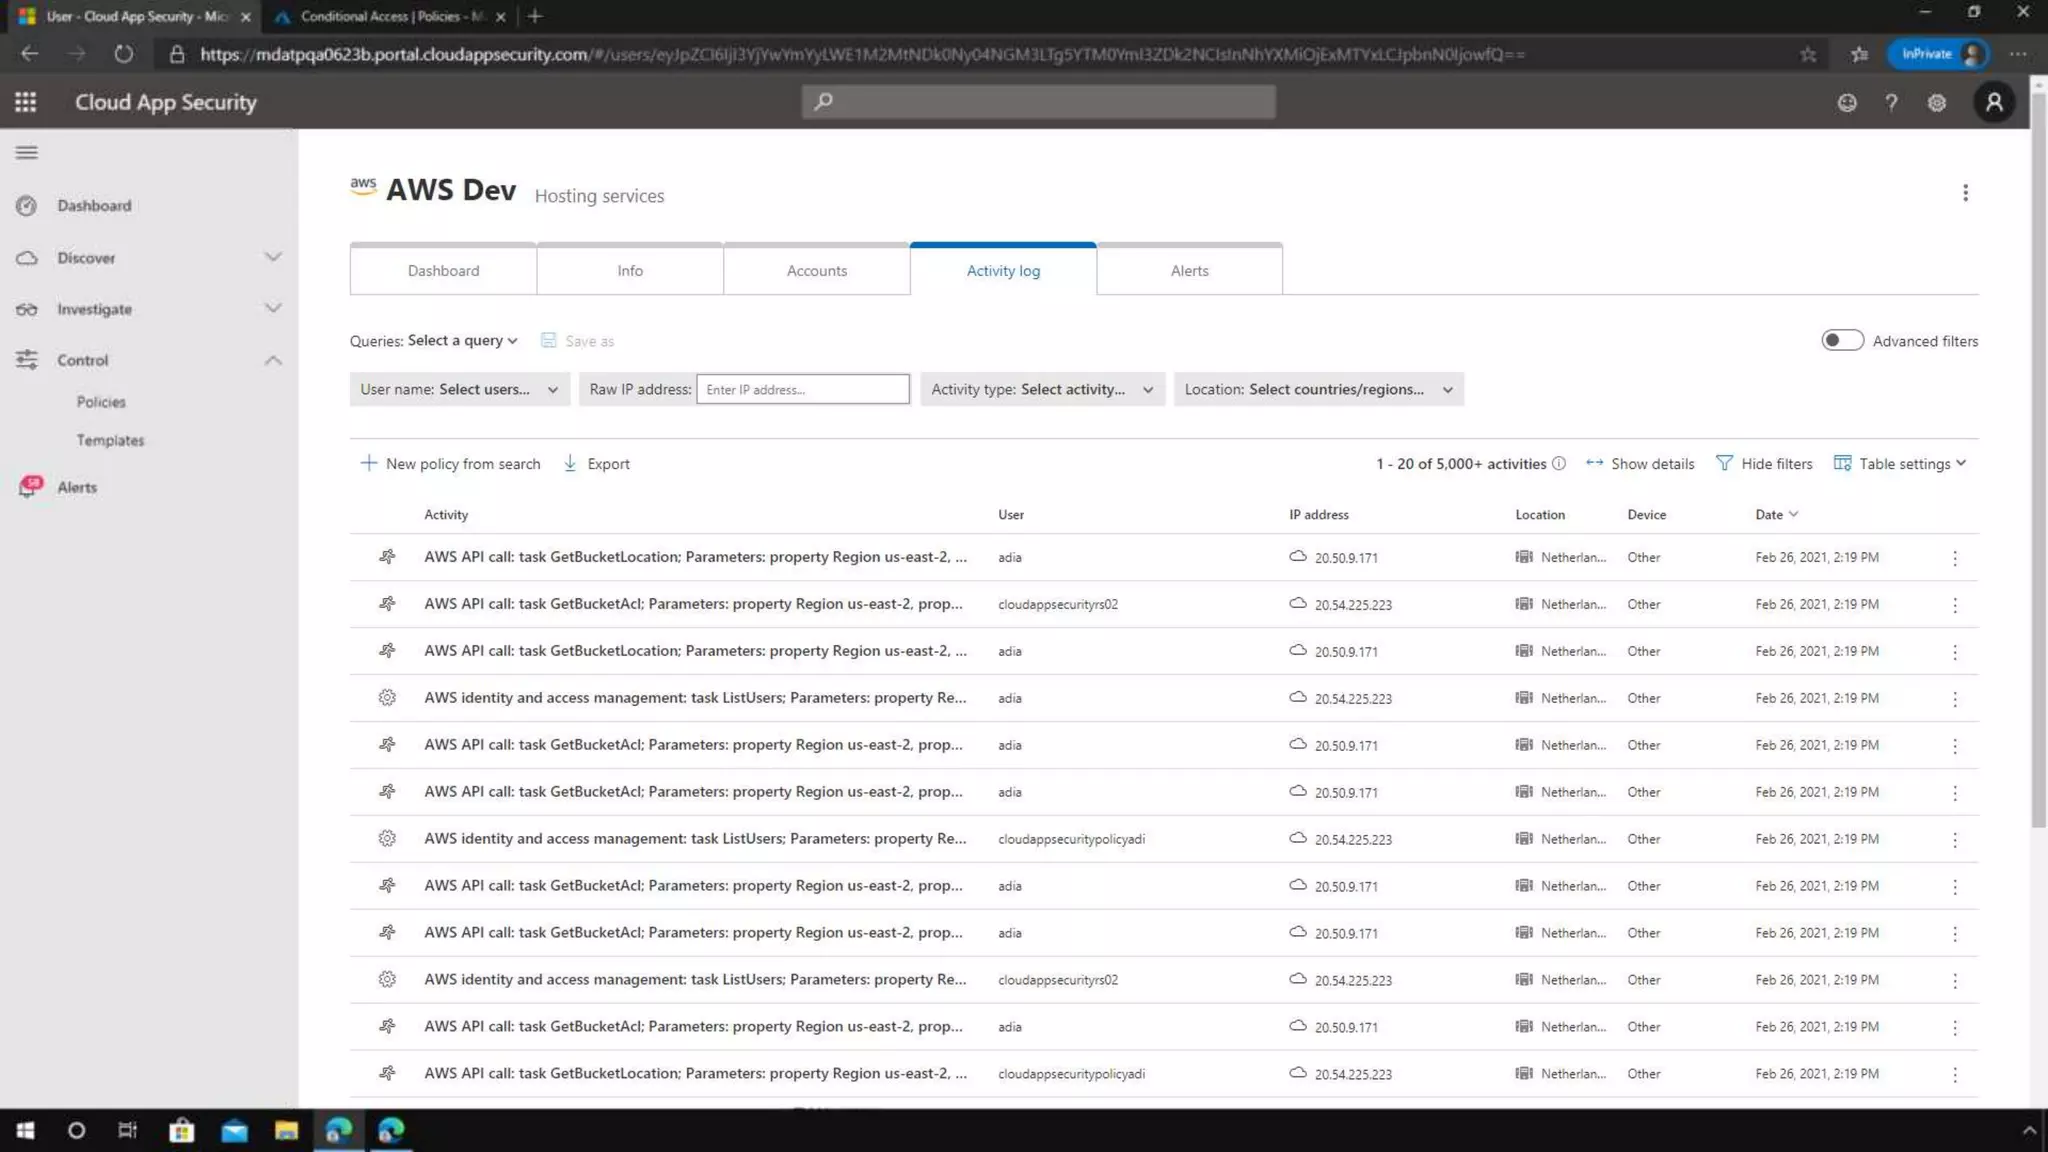Open Windows Start menu
This screenshot has width=2048, height=1152.
pyautogui.click(x=25, y=1130)
